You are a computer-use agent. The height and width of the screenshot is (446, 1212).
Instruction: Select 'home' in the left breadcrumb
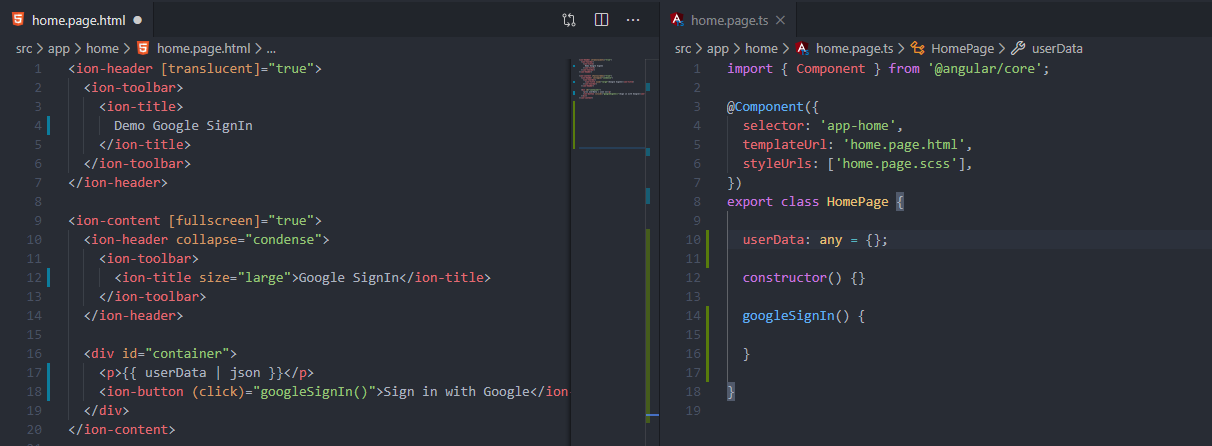click(102, 48)
